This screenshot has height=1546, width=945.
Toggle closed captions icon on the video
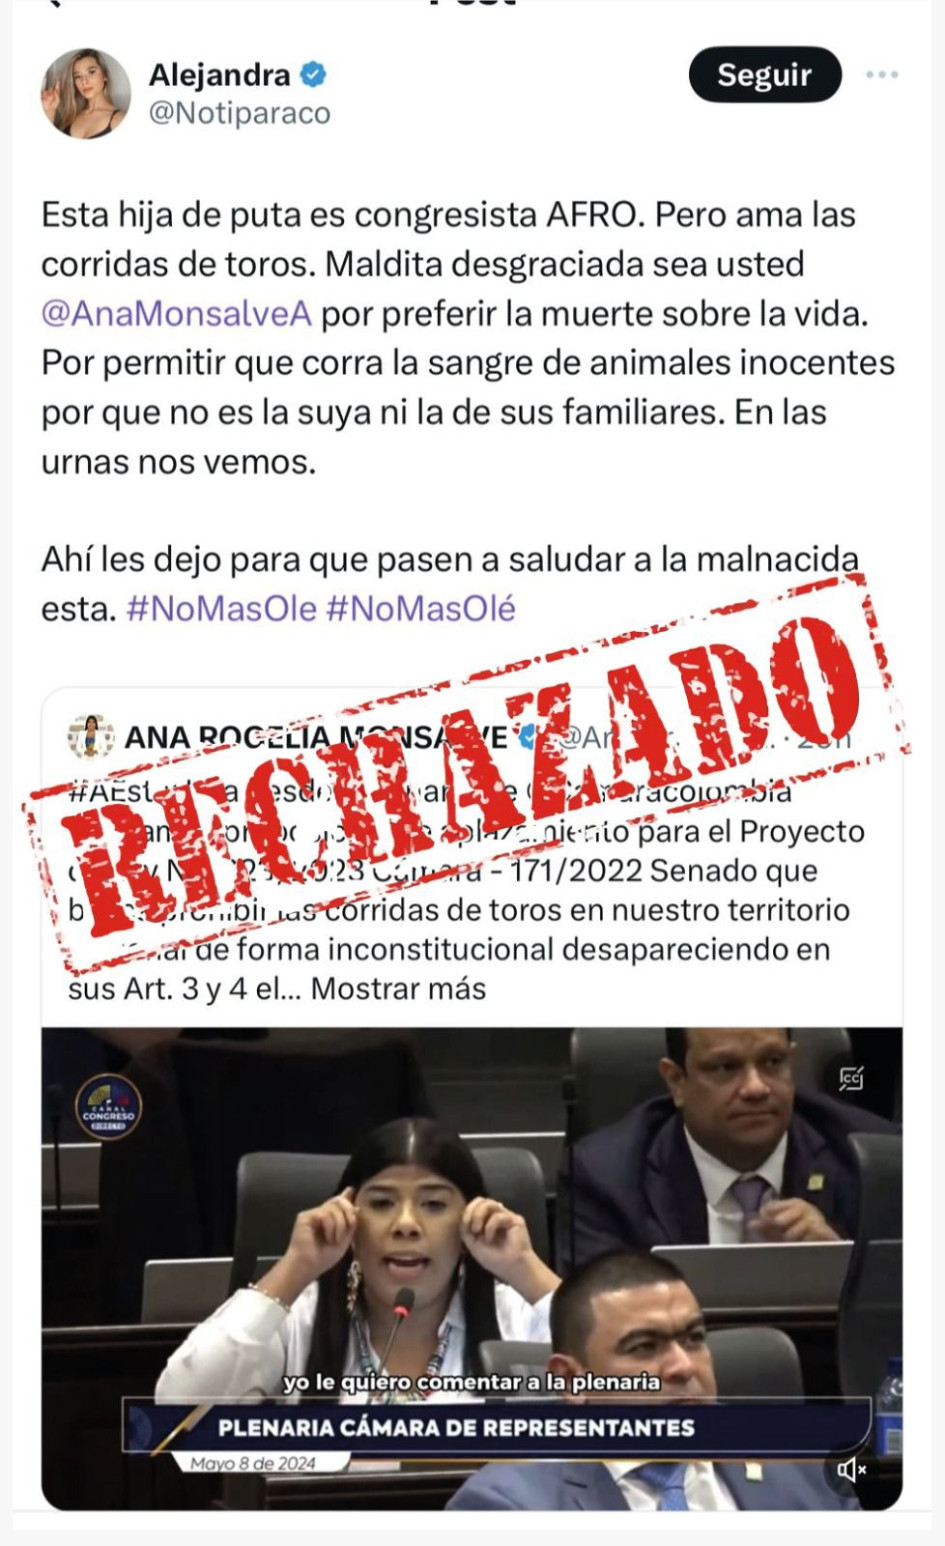coord(851,1079)
